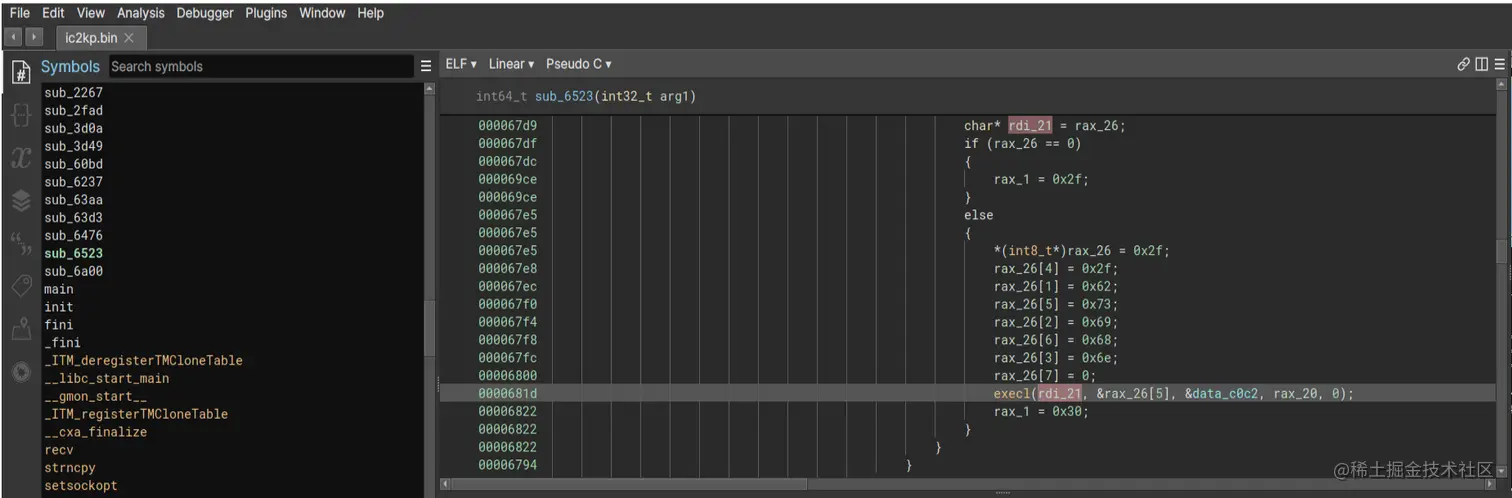Open the Strings sidebar icon

20,243
